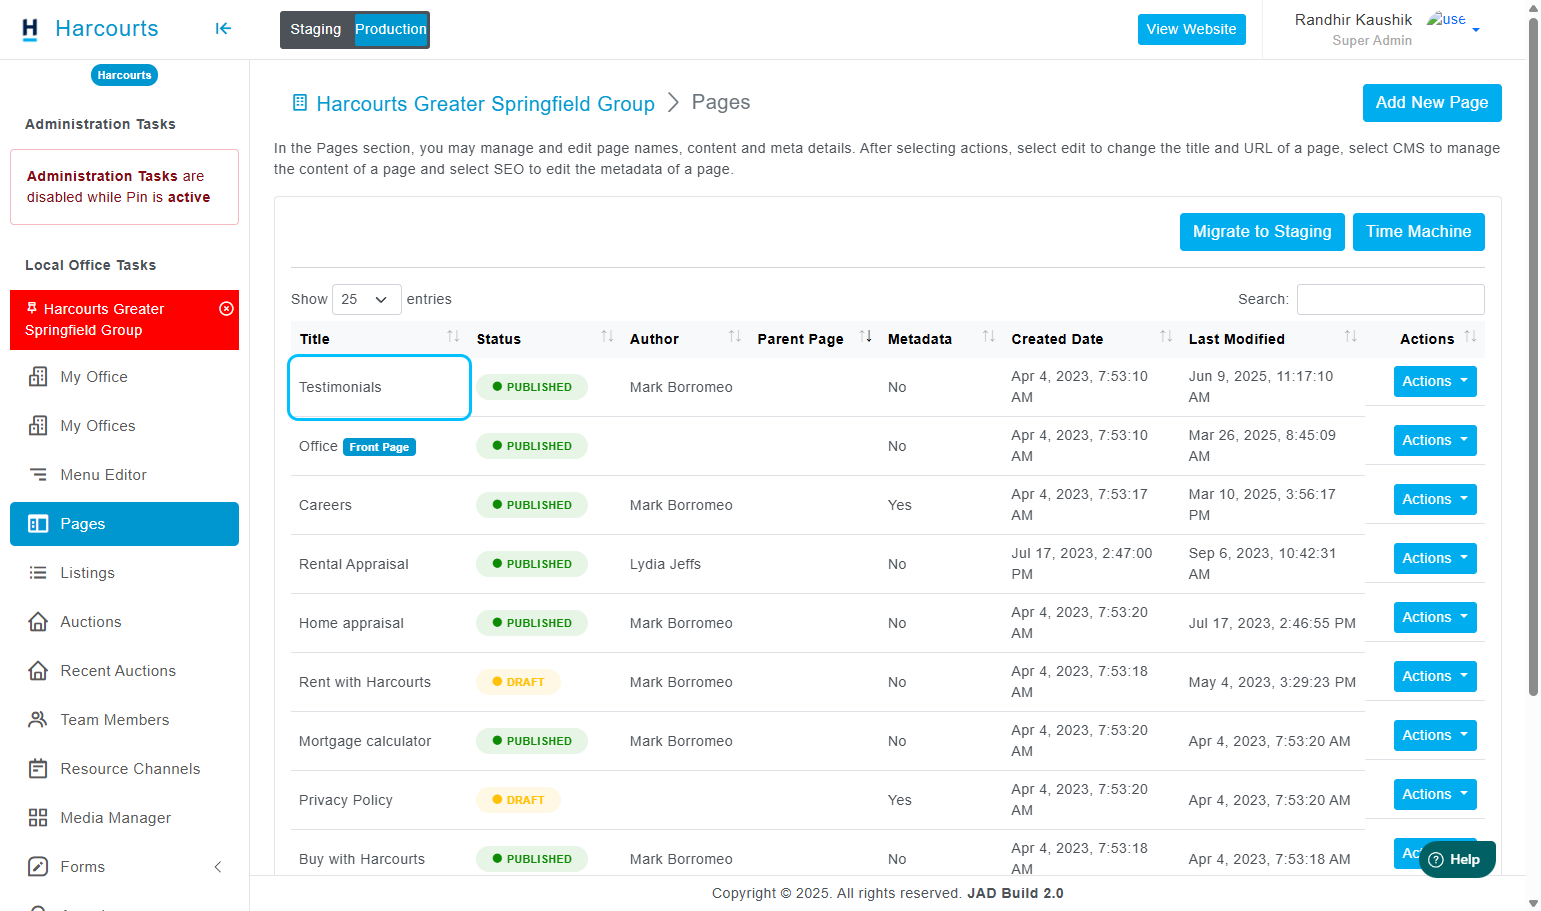Open My Office menu item
The image size is (1541, 911).
124,377
